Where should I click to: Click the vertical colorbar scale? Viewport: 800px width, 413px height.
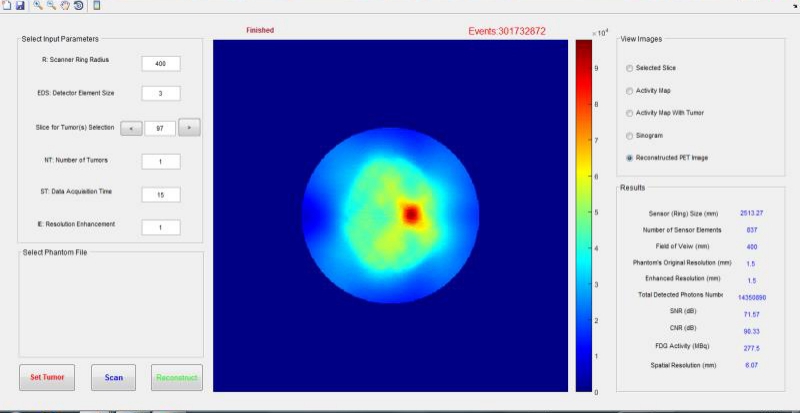(x=582, y=215)
